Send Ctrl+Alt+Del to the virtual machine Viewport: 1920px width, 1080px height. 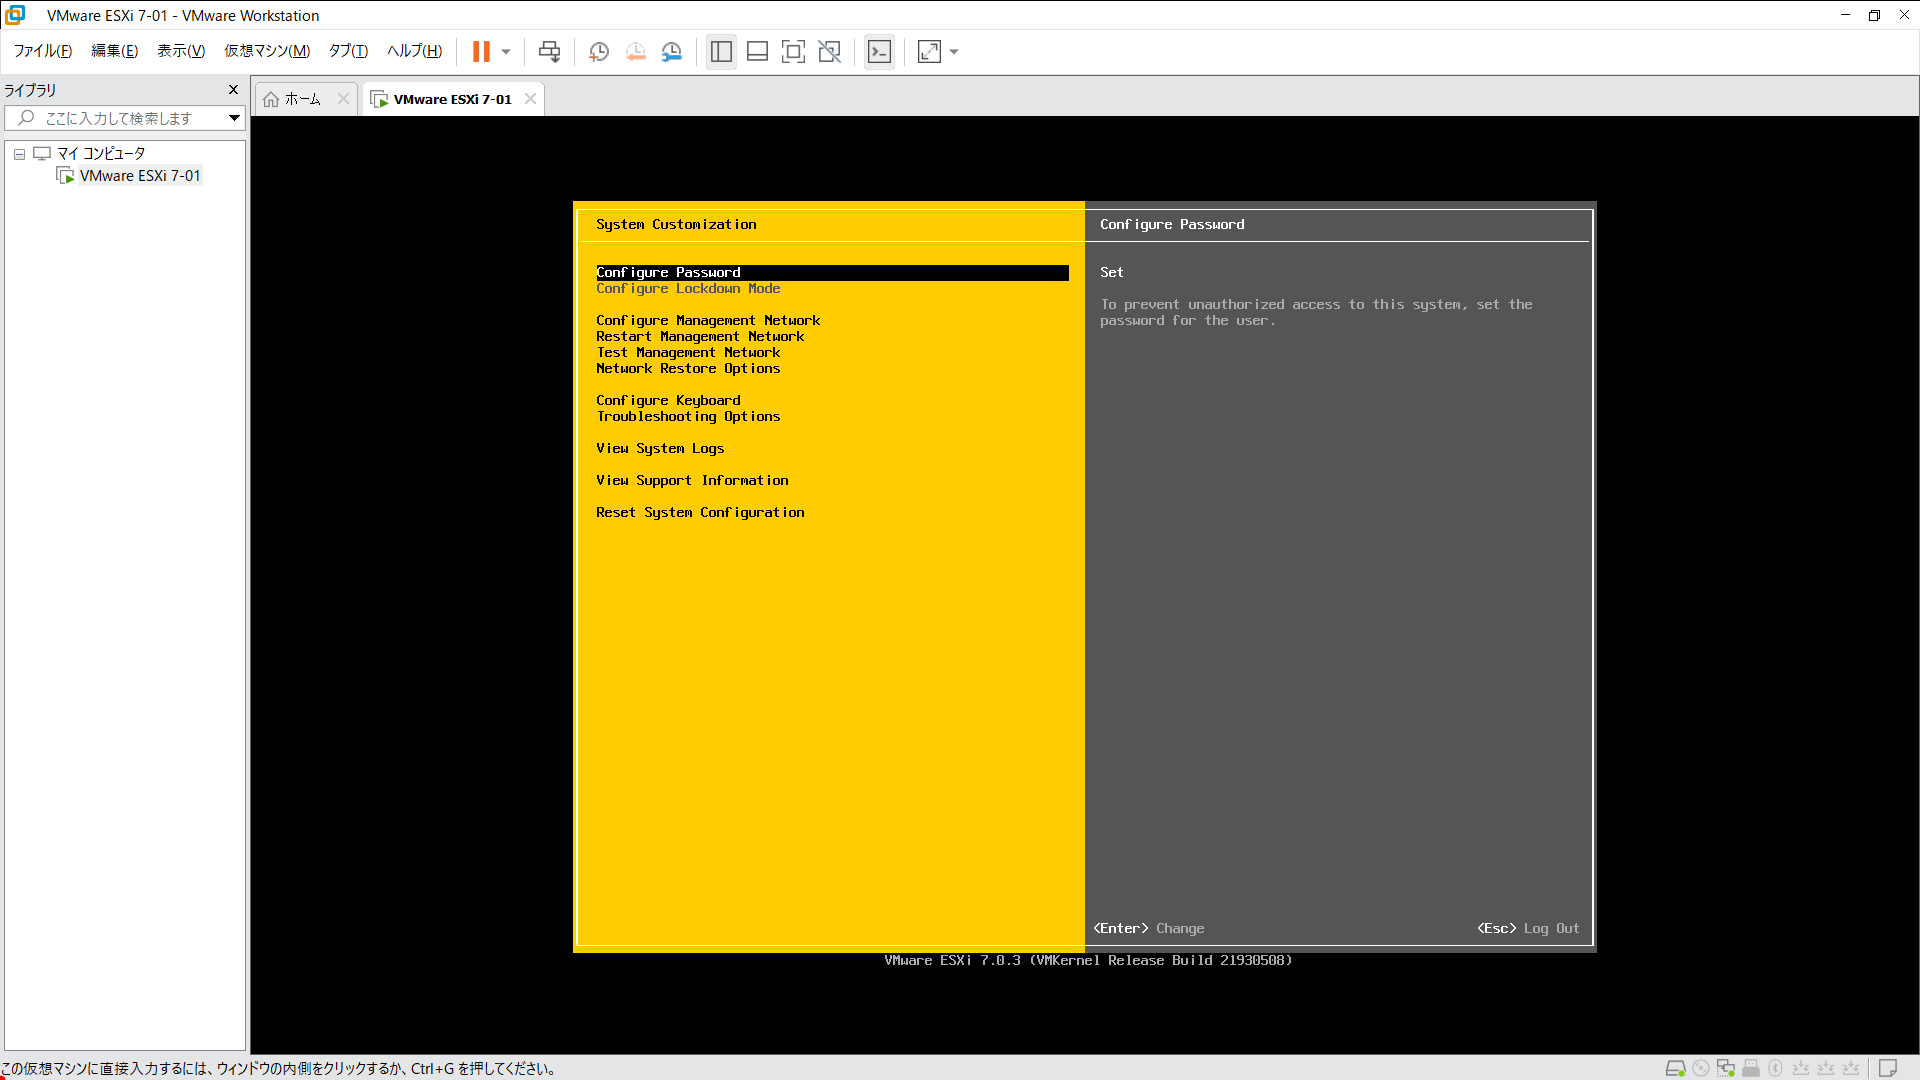click(549, 51)
